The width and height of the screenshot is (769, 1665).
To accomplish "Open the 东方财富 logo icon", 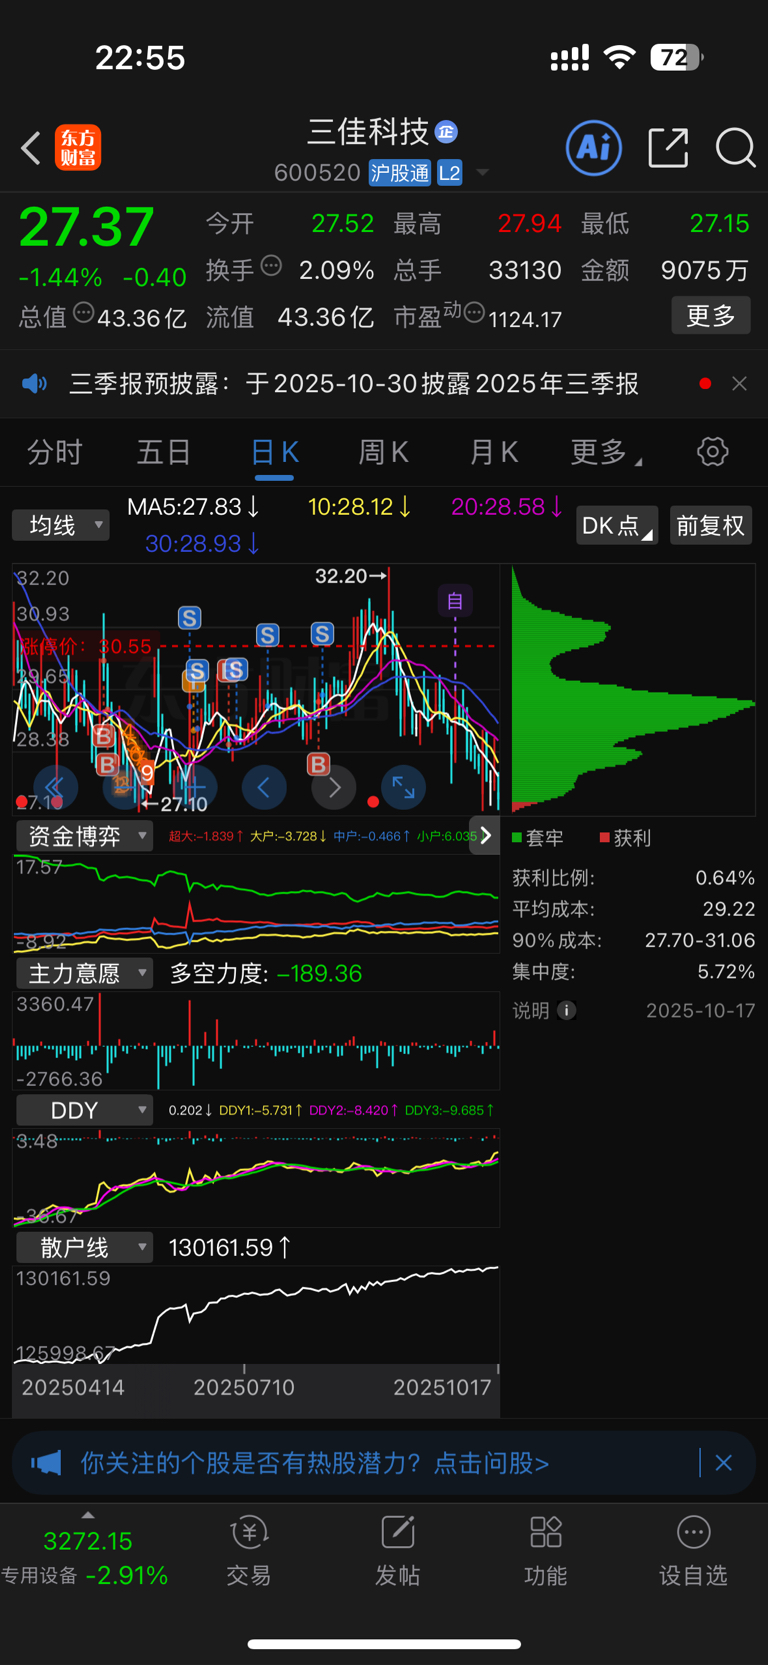I will [78, 148].
